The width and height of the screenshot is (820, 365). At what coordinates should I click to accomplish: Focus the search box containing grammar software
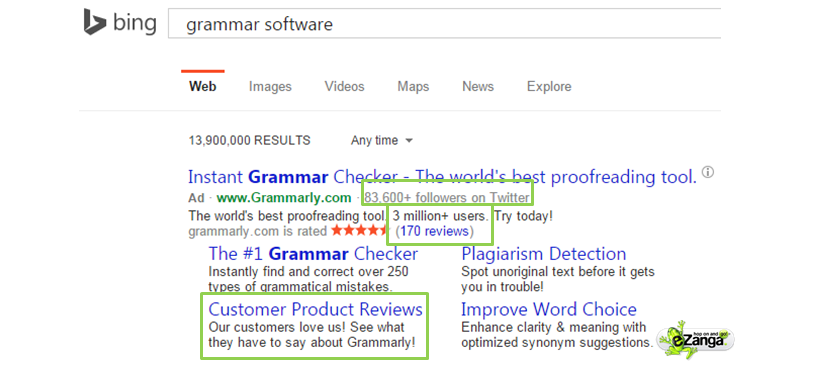point(444,24)
